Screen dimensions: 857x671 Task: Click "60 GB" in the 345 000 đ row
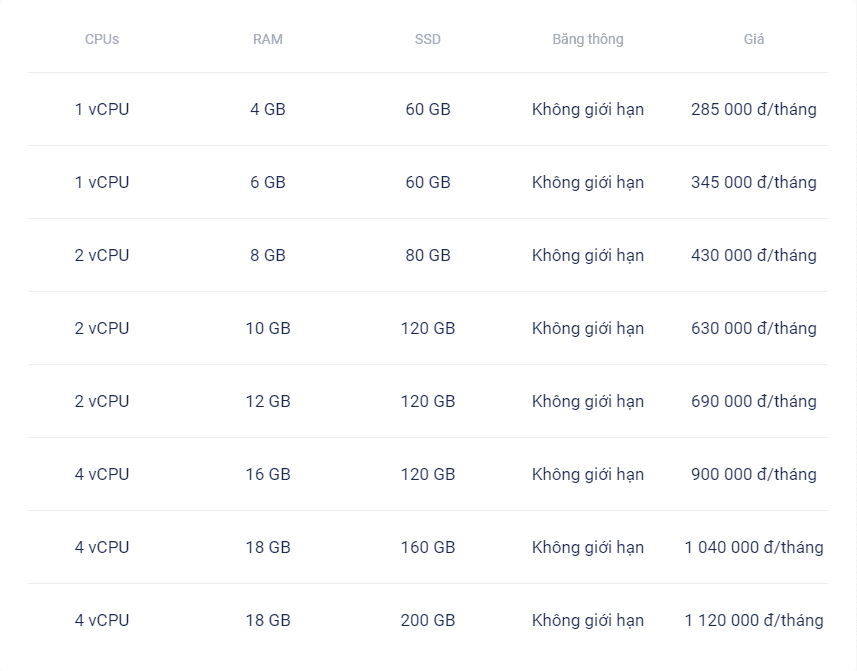pyautogui.click(x=428, y=183)
